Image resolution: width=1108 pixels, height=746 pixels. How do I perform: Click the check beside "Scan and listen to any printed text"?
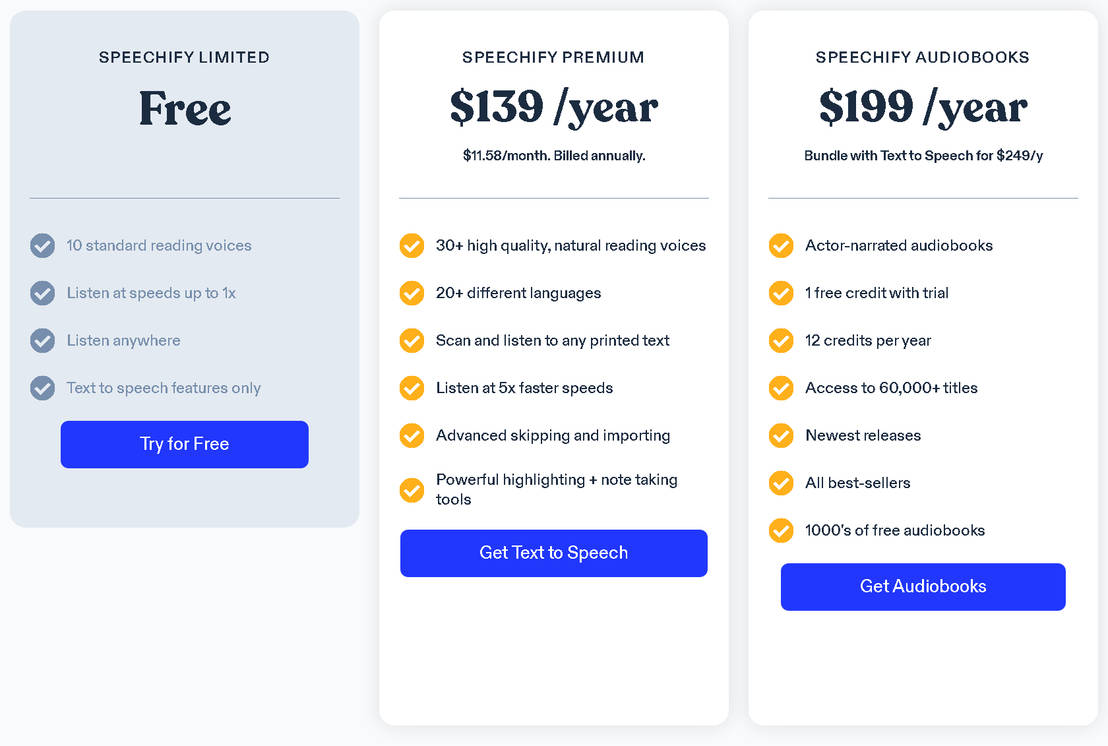[411, 340]
